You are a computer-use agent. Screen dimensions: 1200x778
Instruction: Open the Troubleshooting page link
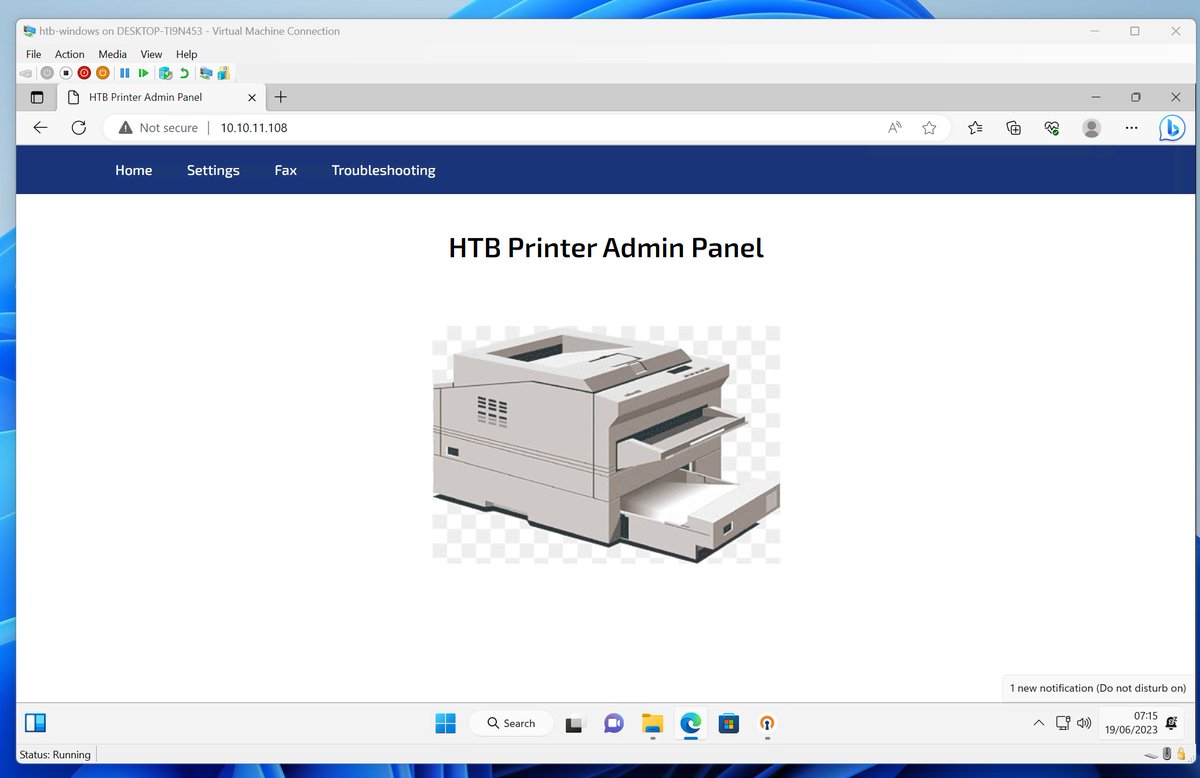coord(383,170)
